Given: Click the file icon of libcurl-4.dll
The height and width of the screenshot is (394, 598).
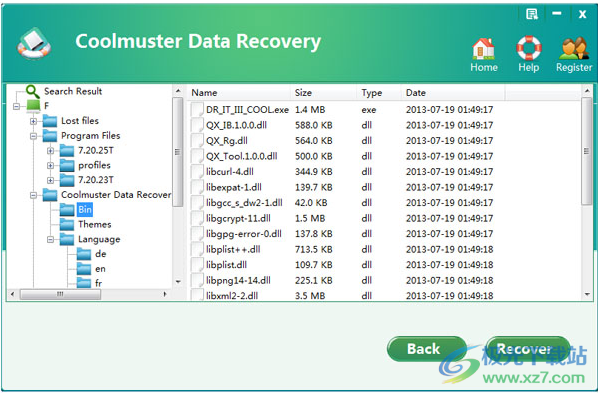Looking at the screenshot, I should tap(197, 172).
